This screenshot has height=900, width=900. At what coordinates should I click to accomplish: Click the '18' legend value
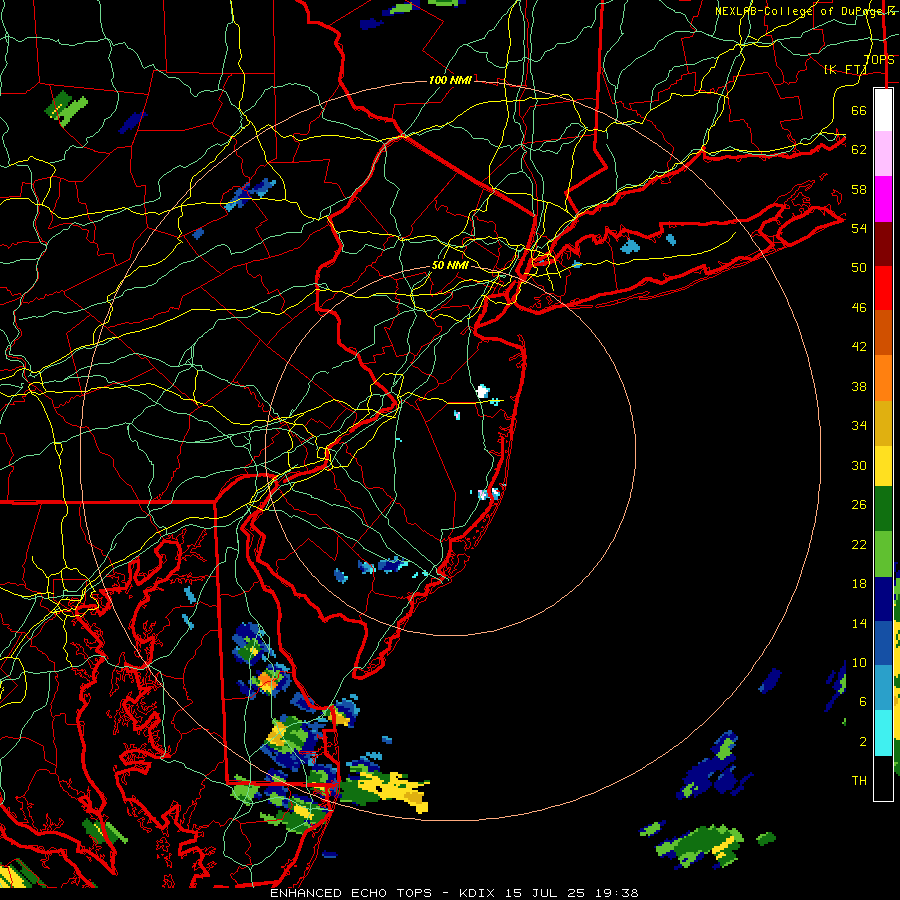859,584
